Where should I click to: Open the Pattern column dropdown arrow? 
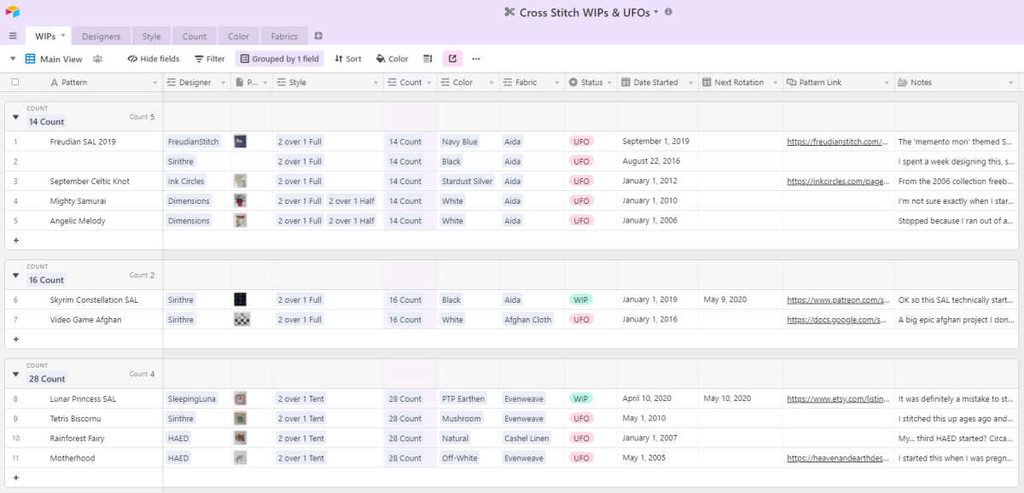[155, 83]
